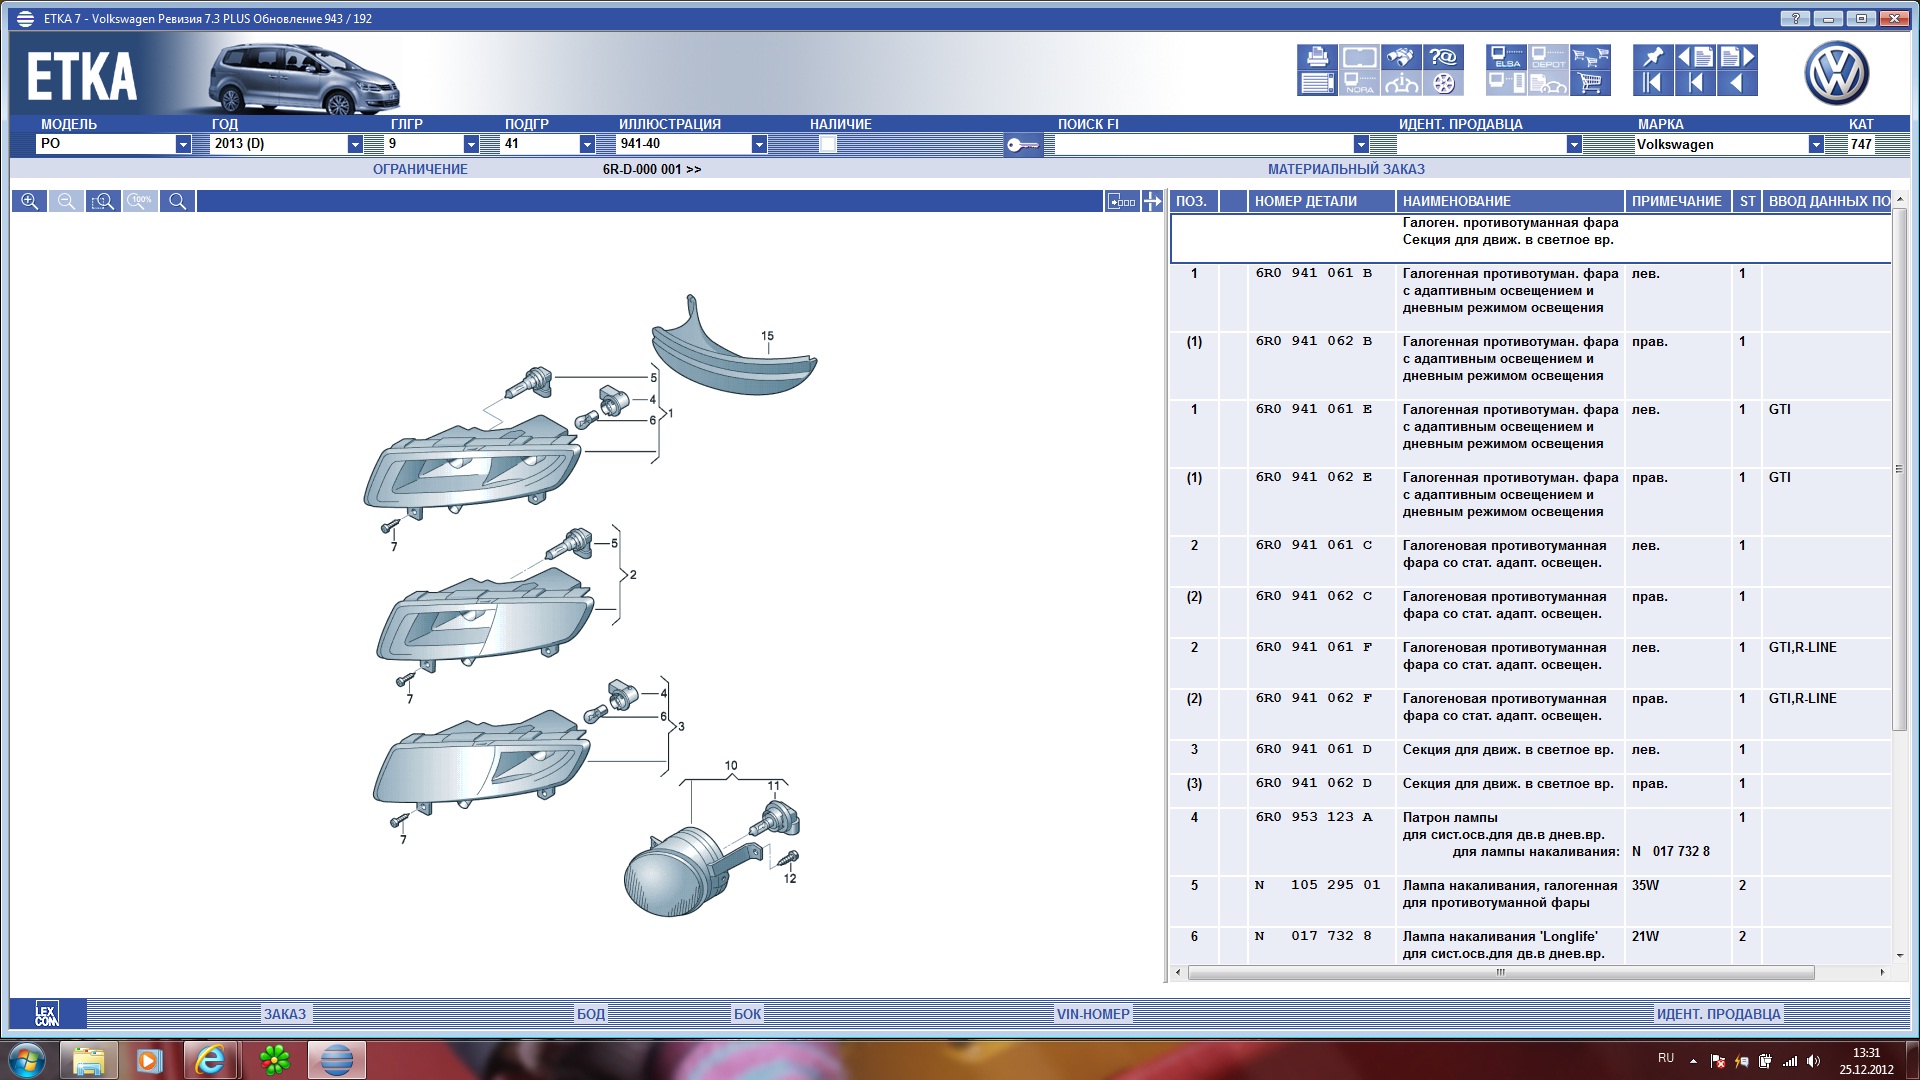1920x1080 pixels.
Task: Click the ELSA system icon
Action: click(x=1506, y=57)
